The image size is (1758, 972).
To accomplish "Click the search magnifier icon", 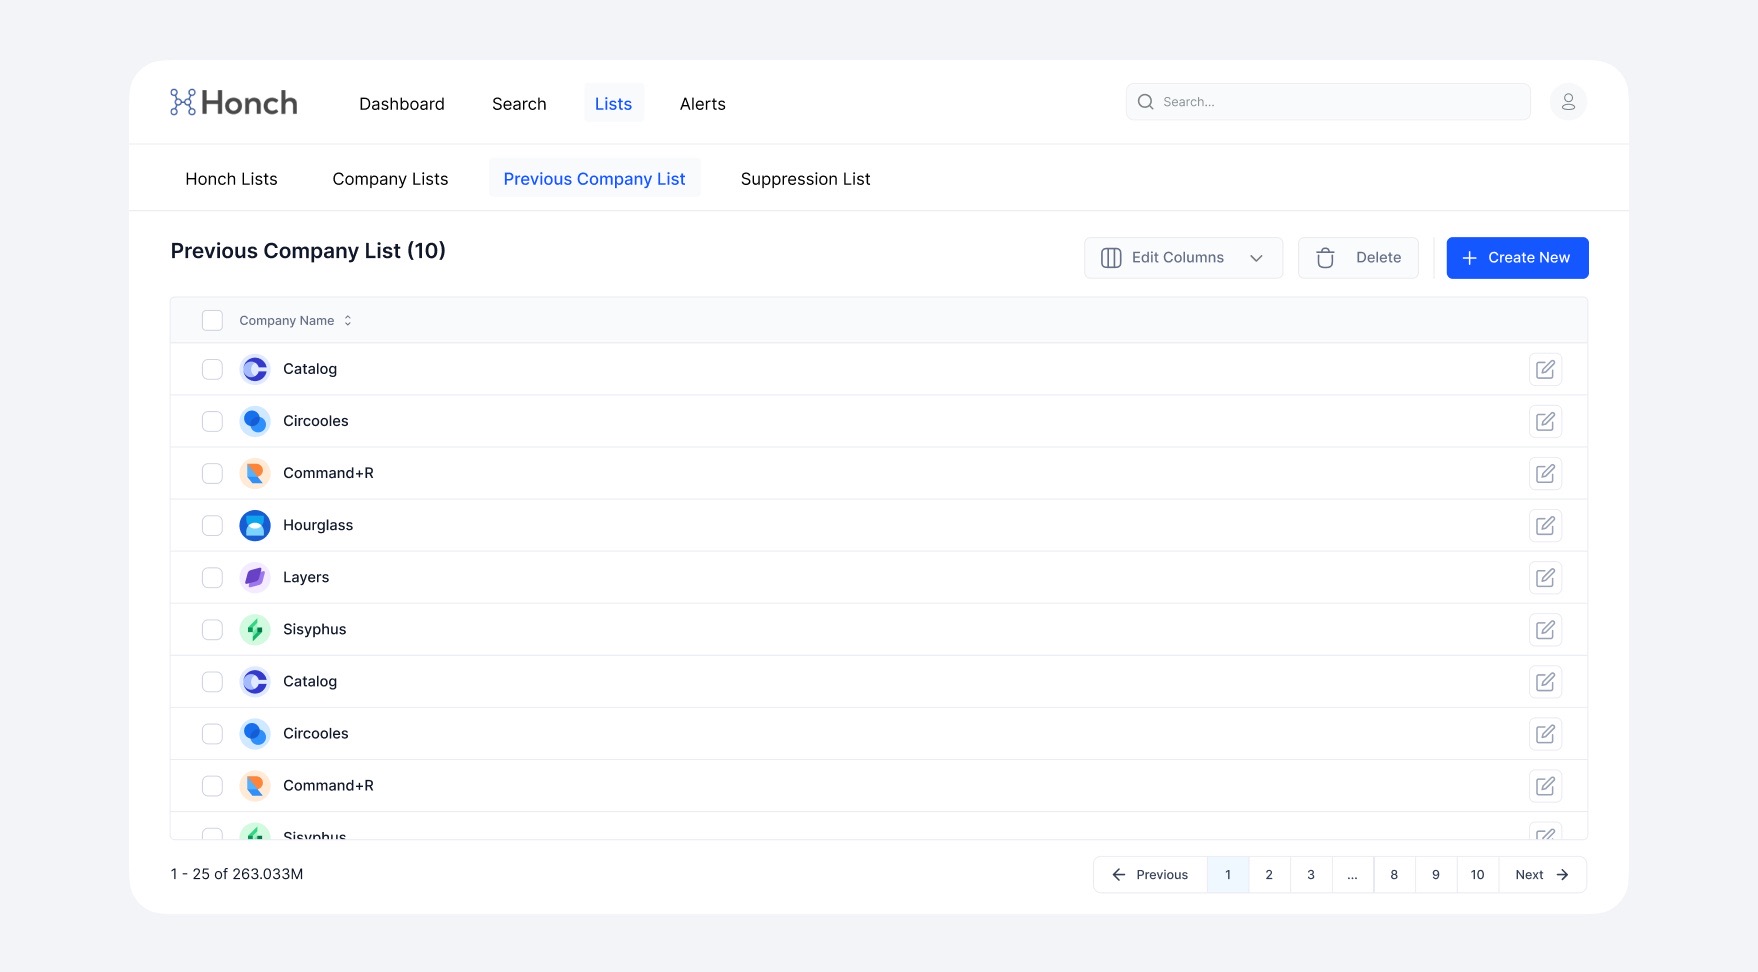I will coord(1146,102).
